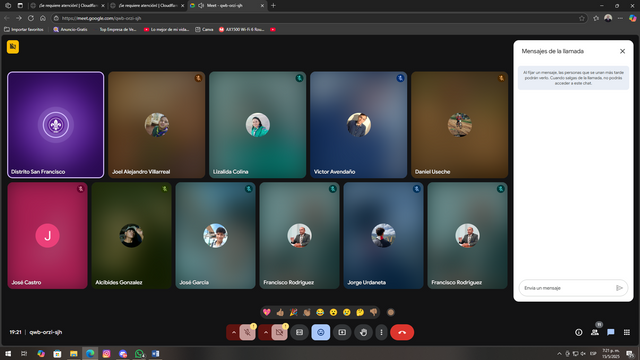Click the send message arrow
This screenshot has height=360, width=640.
coord(619,288)
